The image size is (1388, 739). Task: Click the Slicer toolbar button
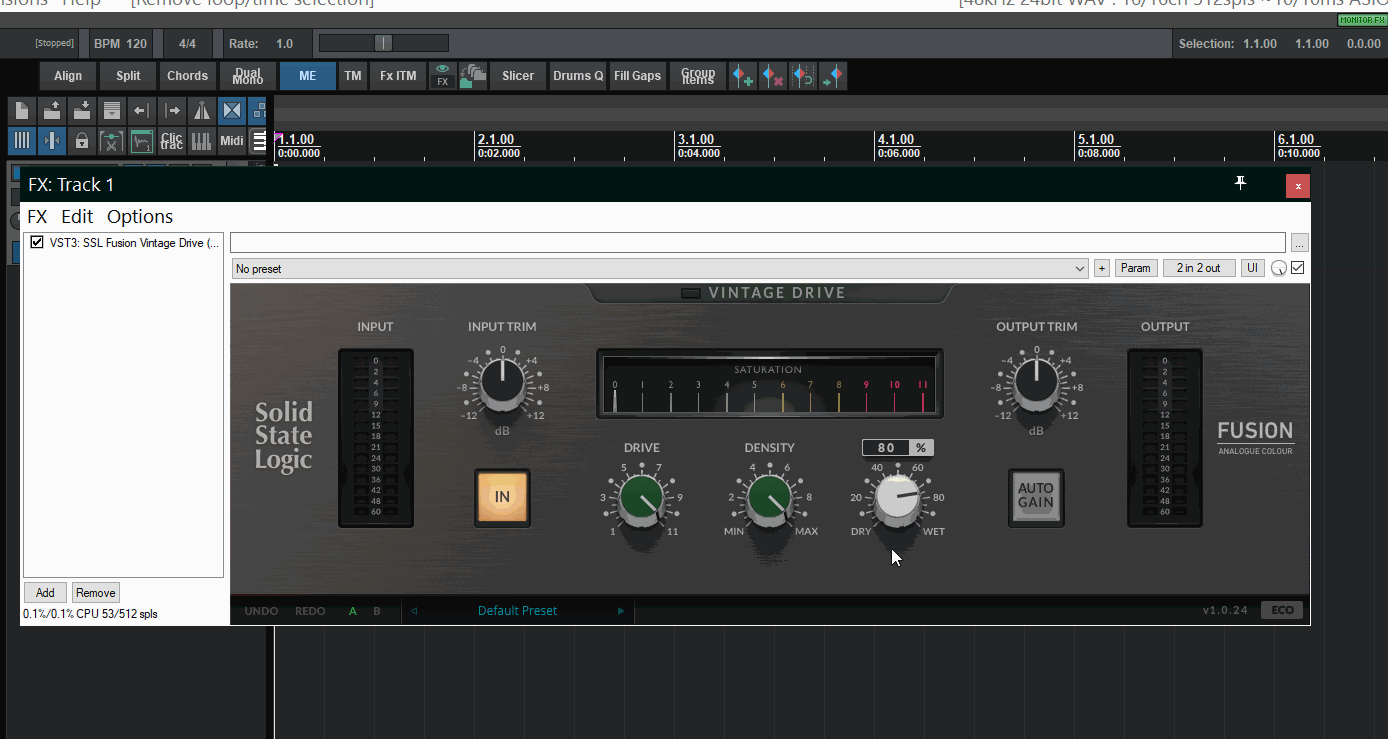(518, 76)
